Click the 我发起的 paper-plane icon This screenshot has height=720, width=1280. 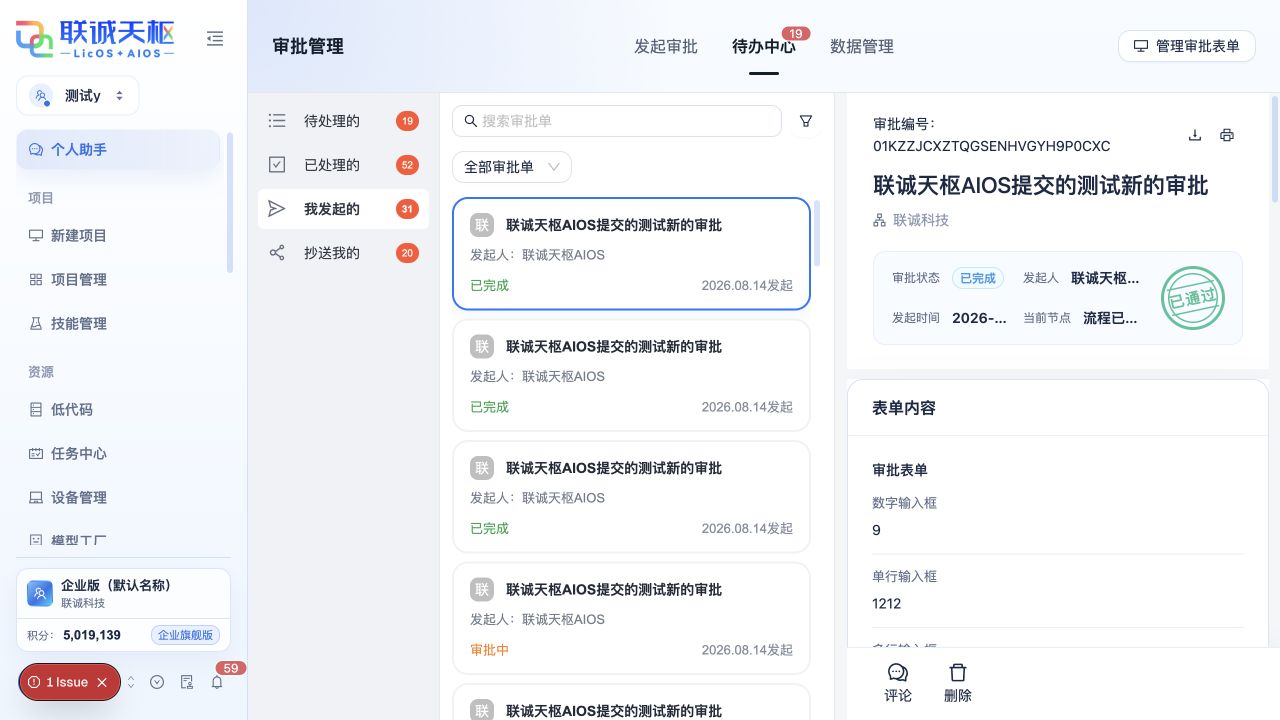[x=277, y=209]
